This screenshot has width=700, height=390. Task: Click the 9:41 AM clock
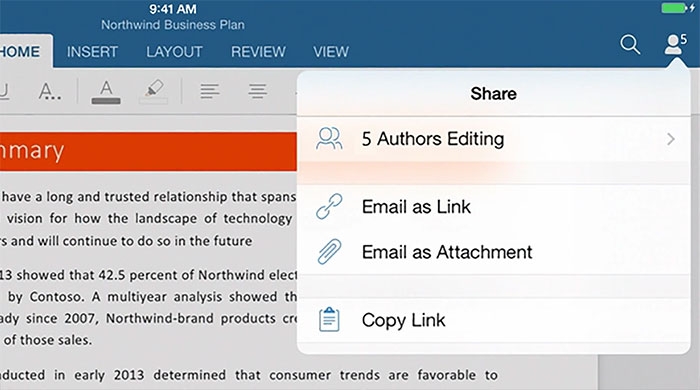173,8
